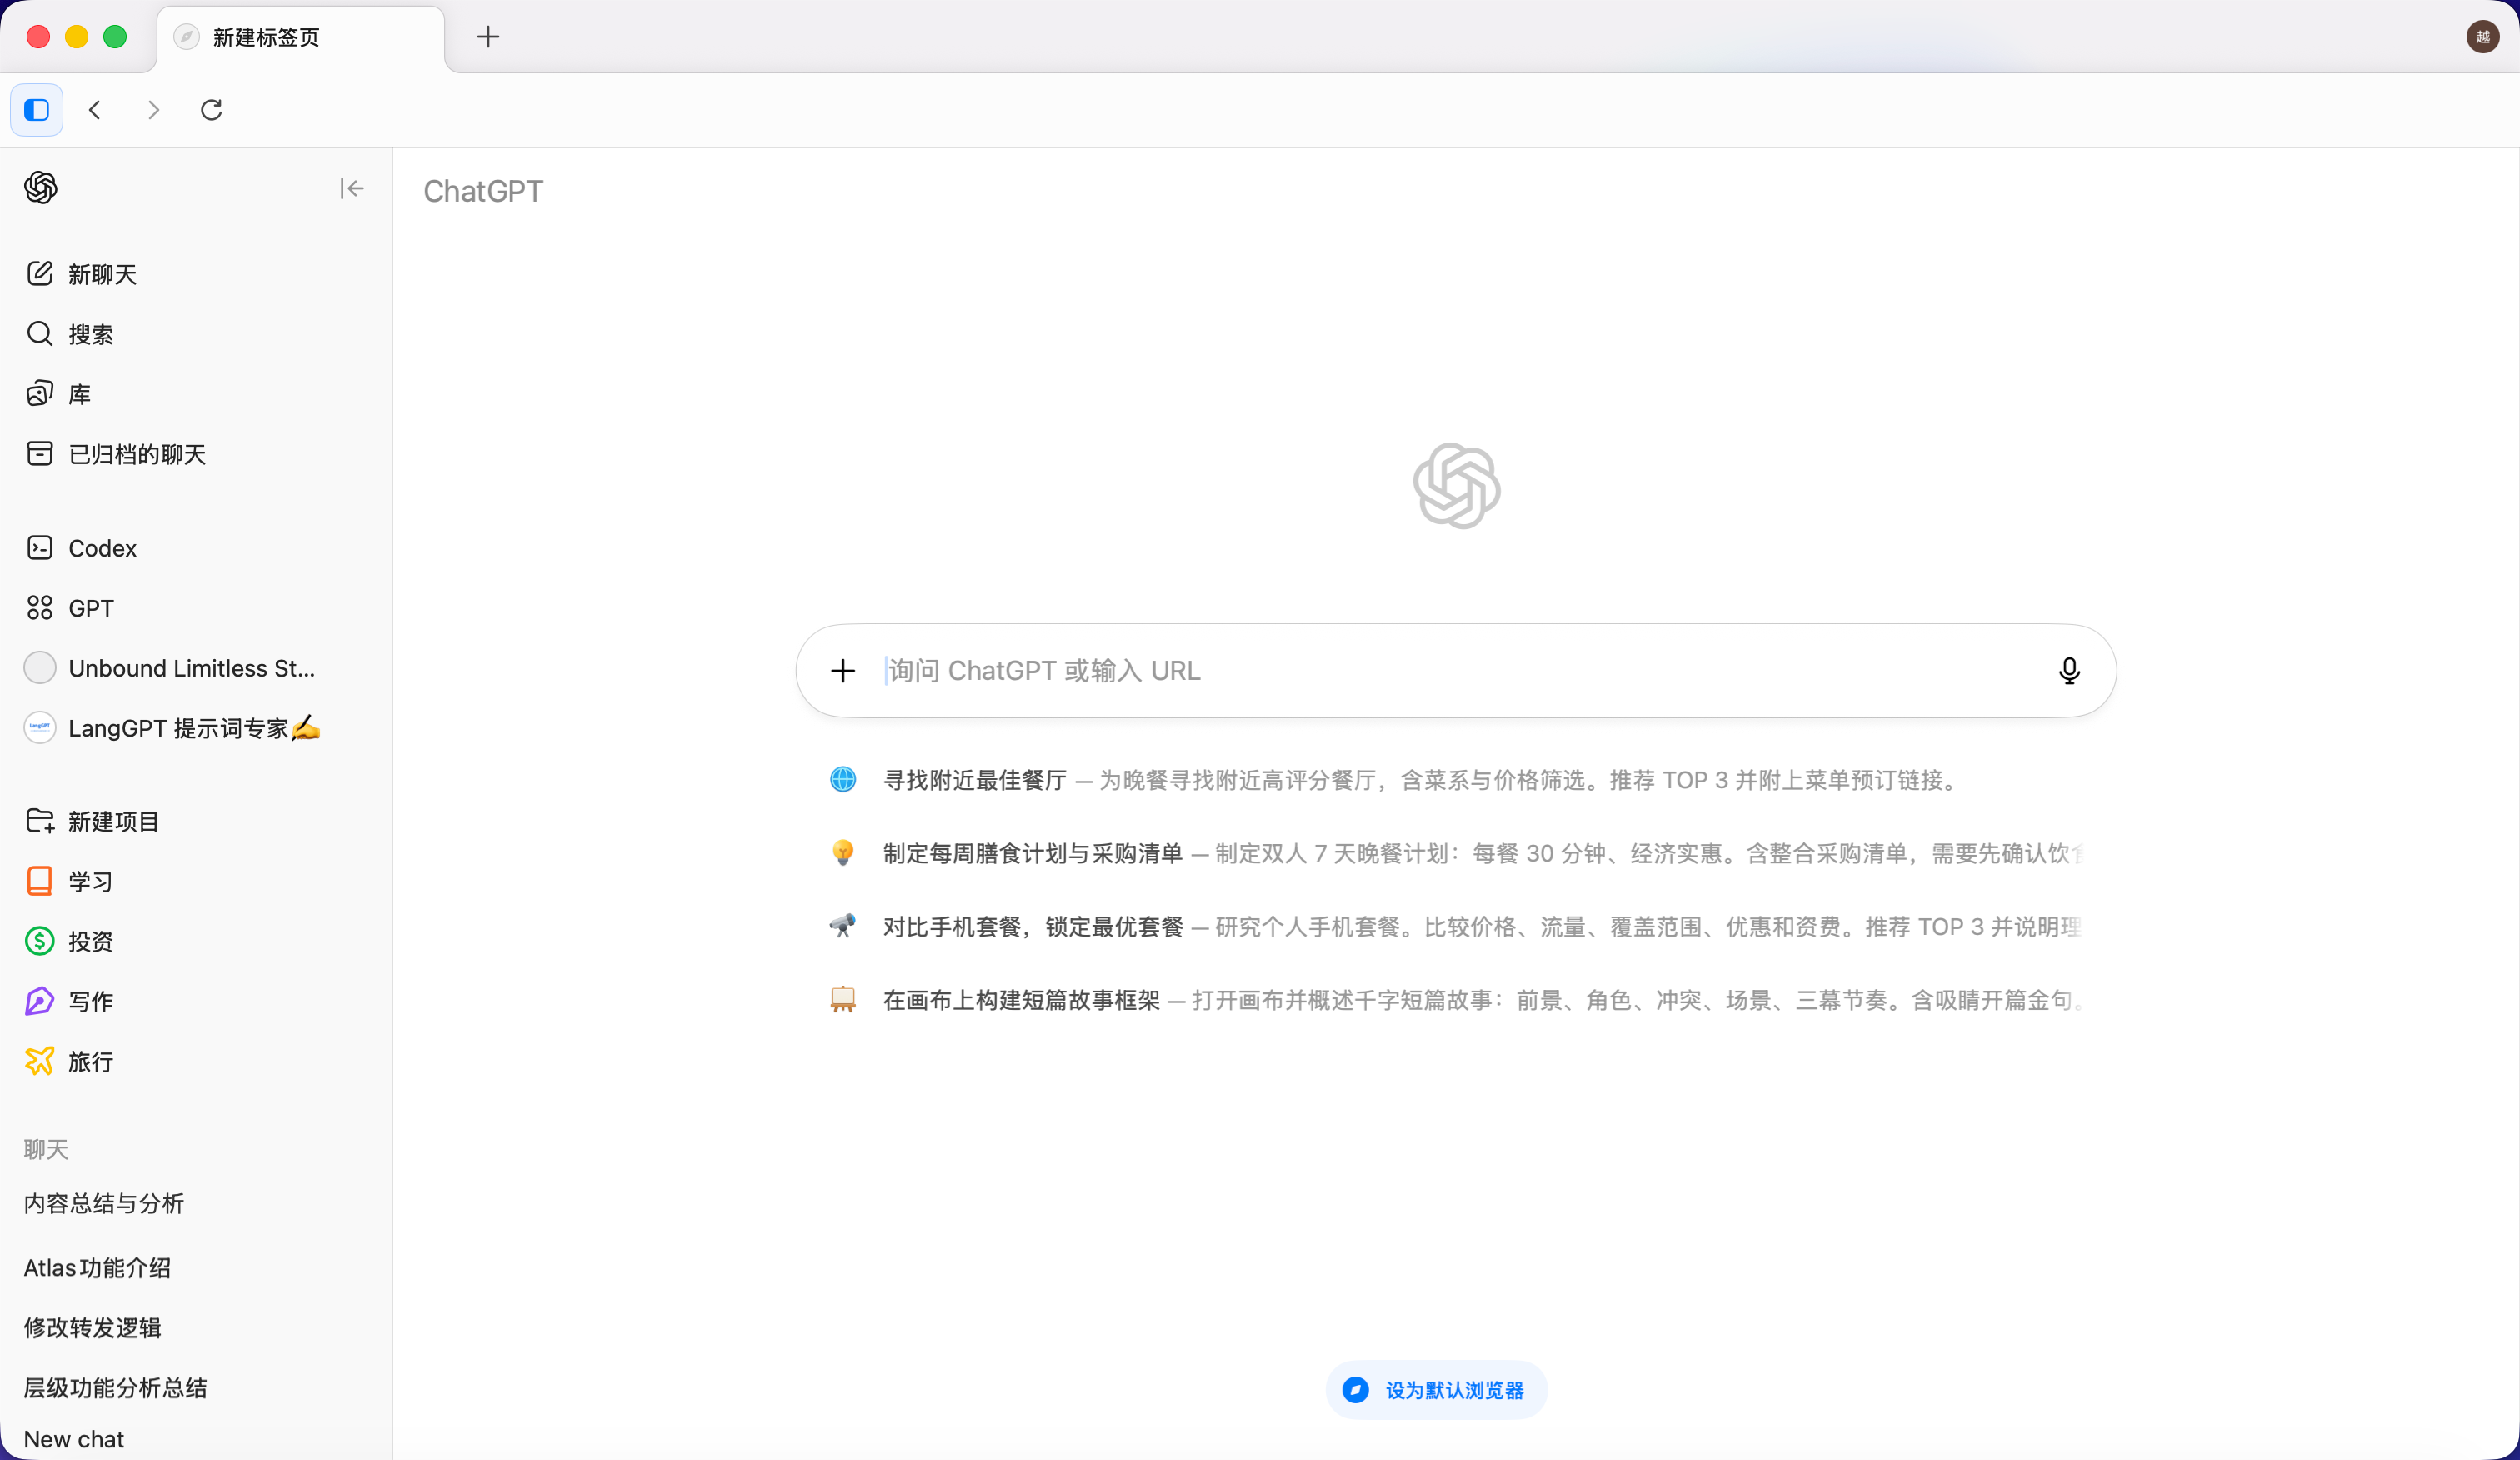Select the 新建标签页 tab
2520x1460 pixels.
300,37
